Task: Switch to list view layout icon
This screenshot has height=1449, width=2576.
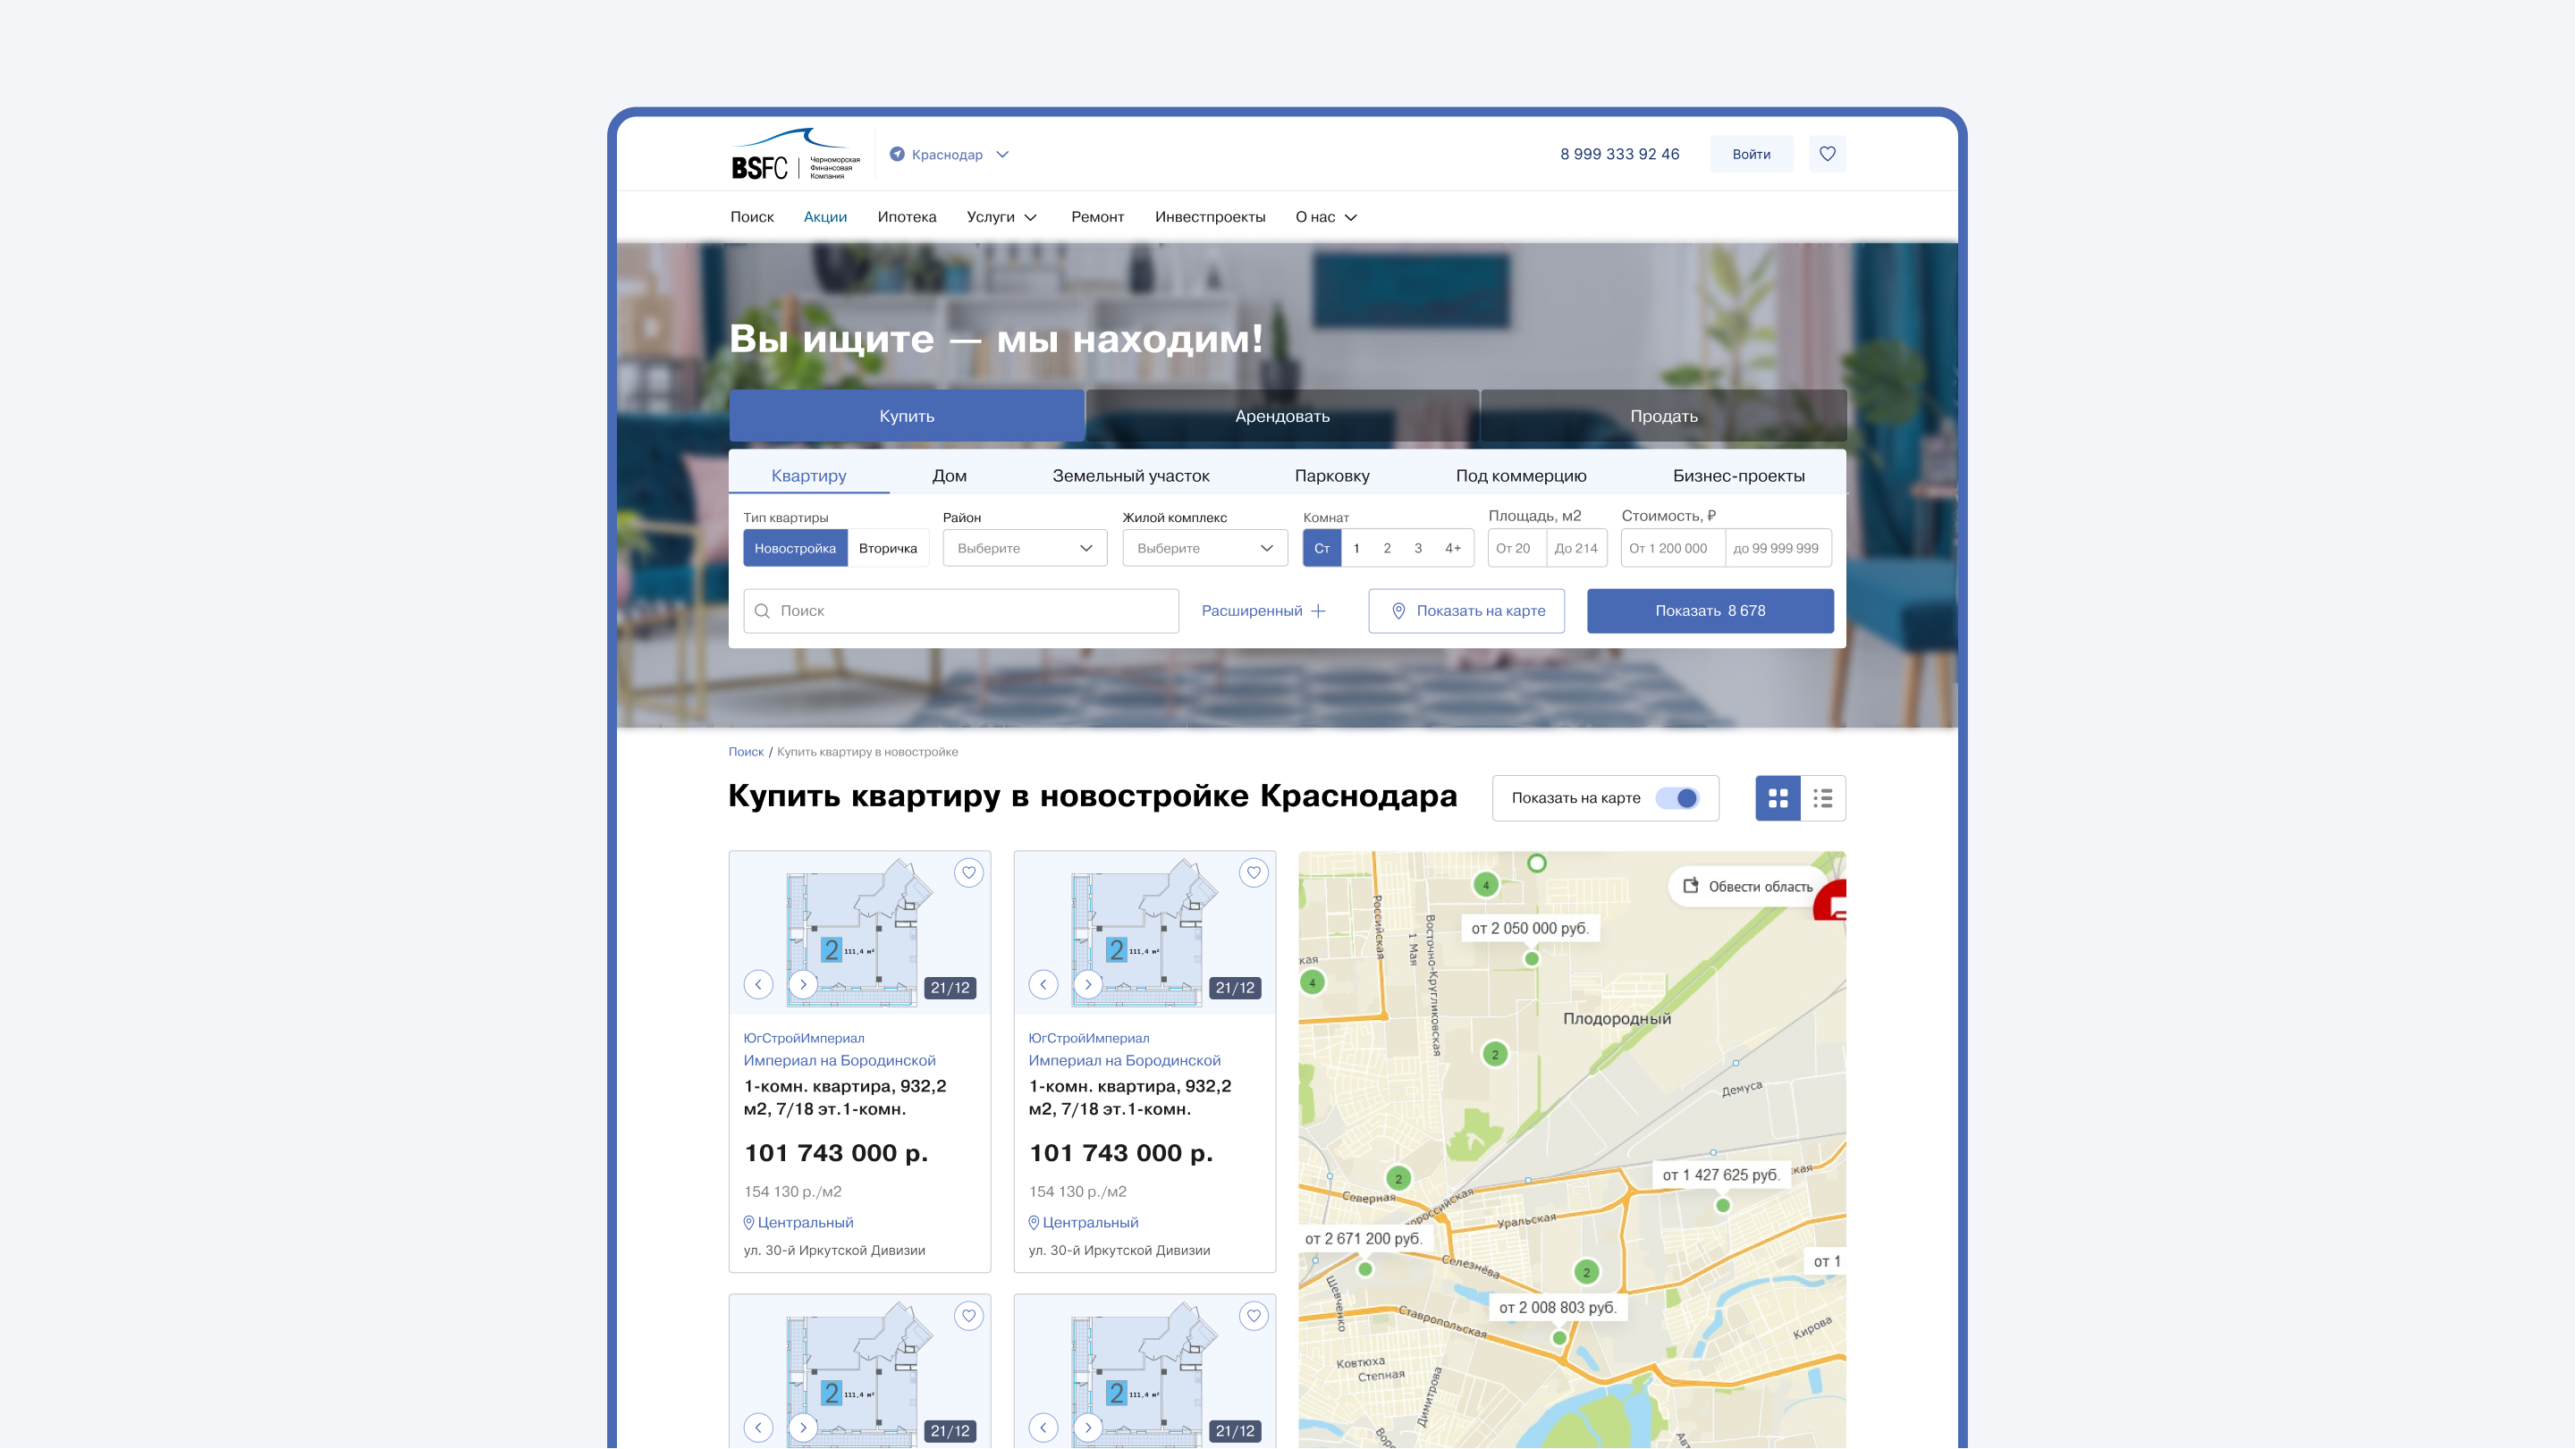Action: pos(1823,798)
